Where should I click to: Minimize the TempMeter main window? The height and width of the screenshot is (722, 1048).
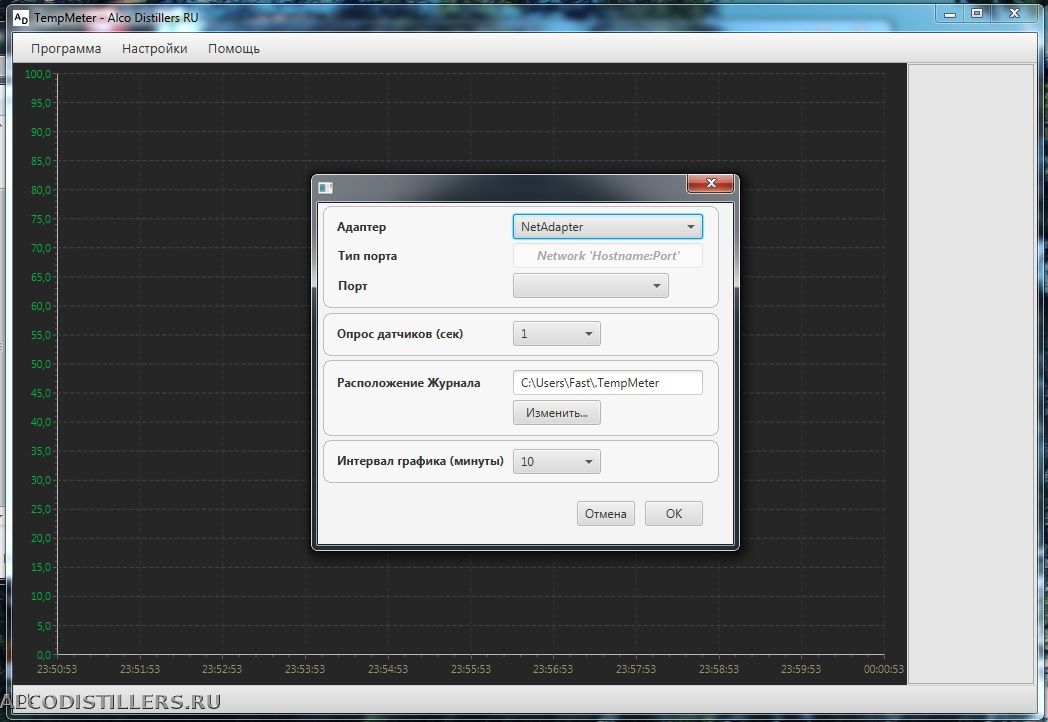pyautogui.click(x=948, y=13)
